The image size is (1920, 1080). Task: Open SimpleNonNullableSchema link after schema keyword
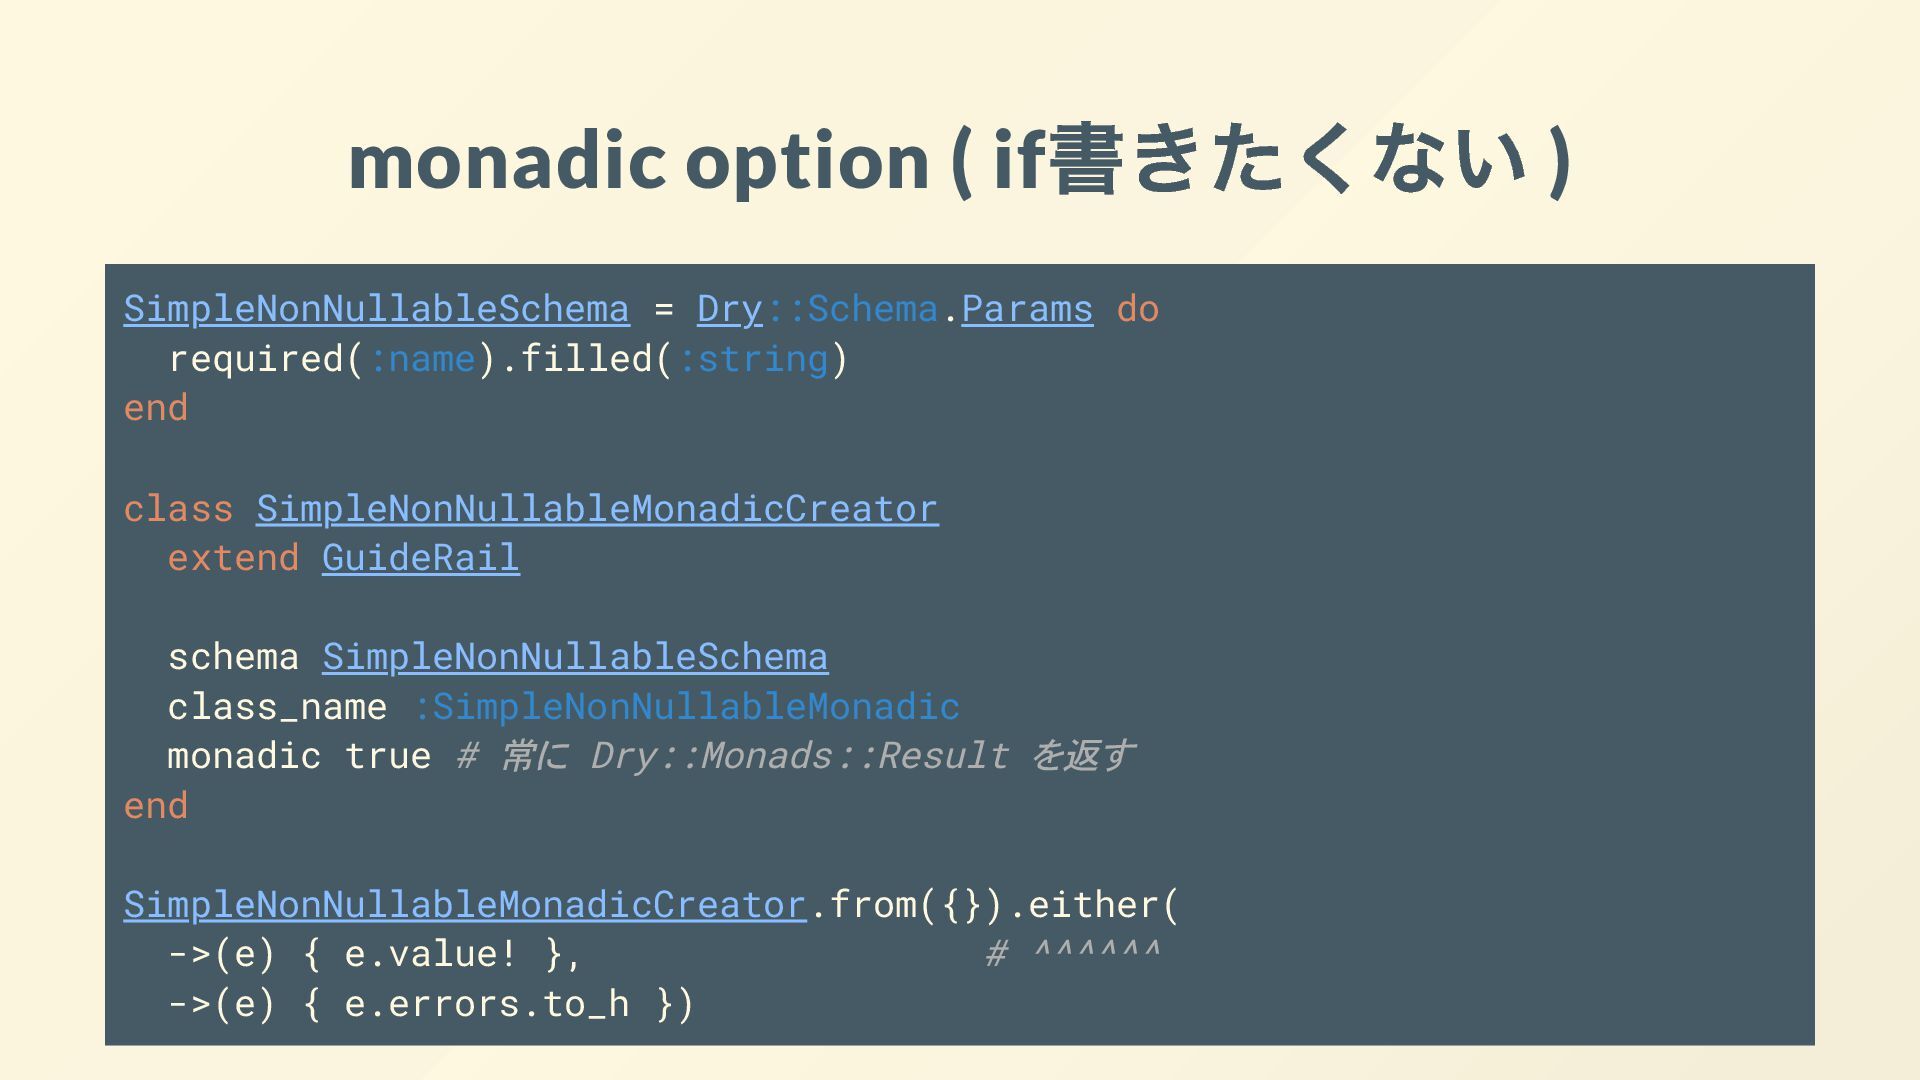point(575,657)
